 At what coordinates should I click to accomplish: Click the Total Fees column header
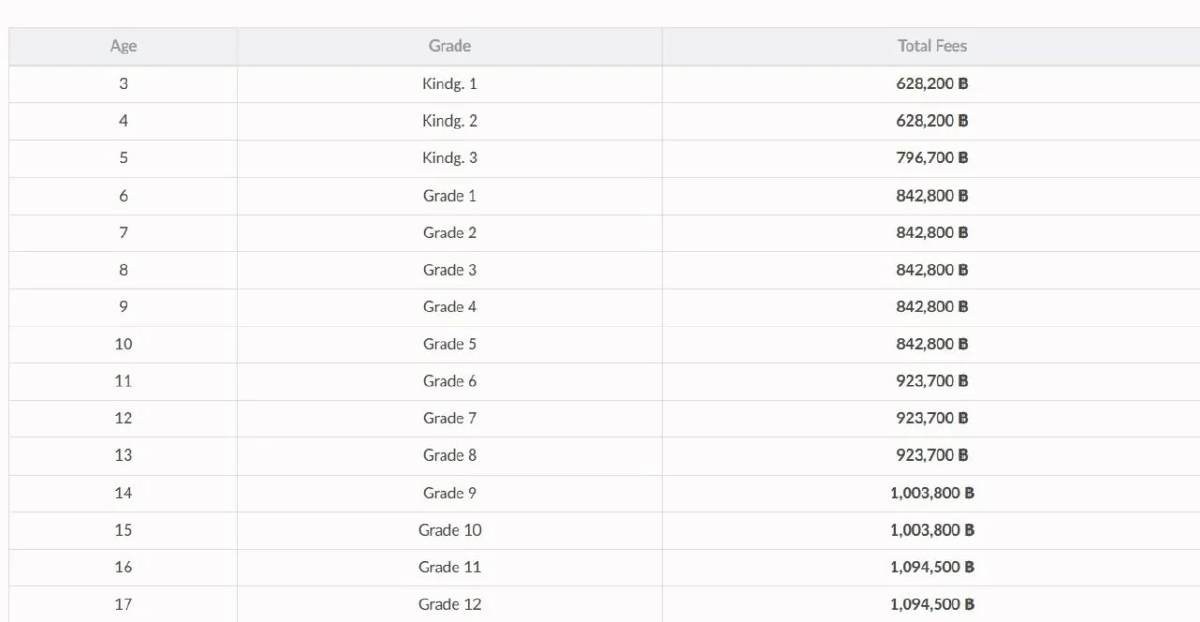932,46
